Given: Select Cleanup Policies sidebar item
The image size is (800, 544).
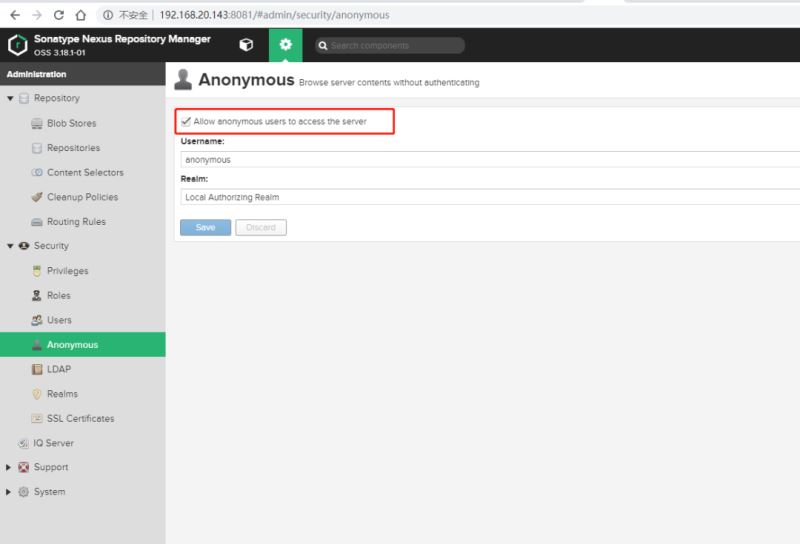Looking at the screenshot, I should 81,197.
